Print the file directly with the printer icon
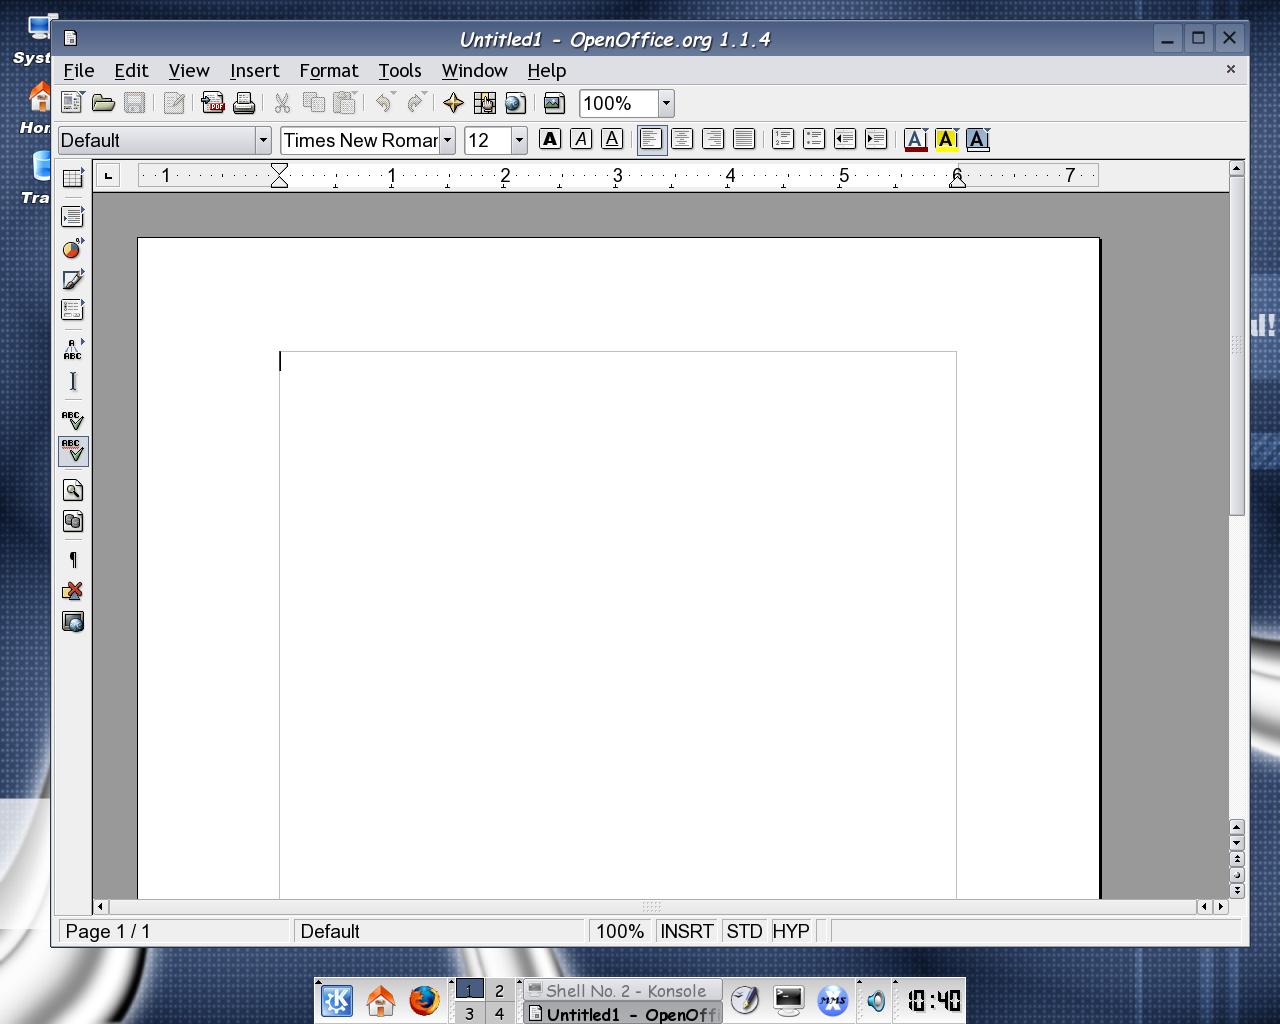The height and width of the screenshot is (1024, 1280). 244,103
